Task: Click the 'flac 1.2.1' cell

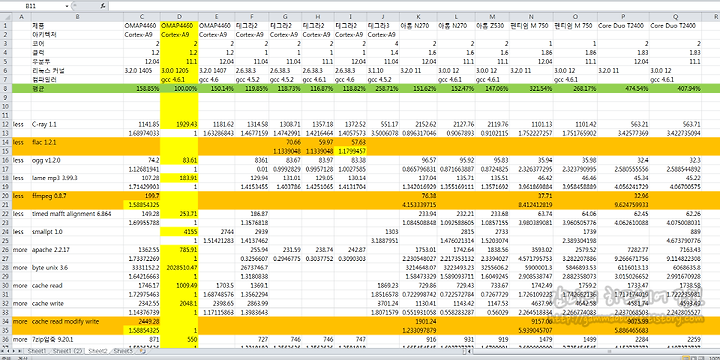Action: tap(77, 142)
